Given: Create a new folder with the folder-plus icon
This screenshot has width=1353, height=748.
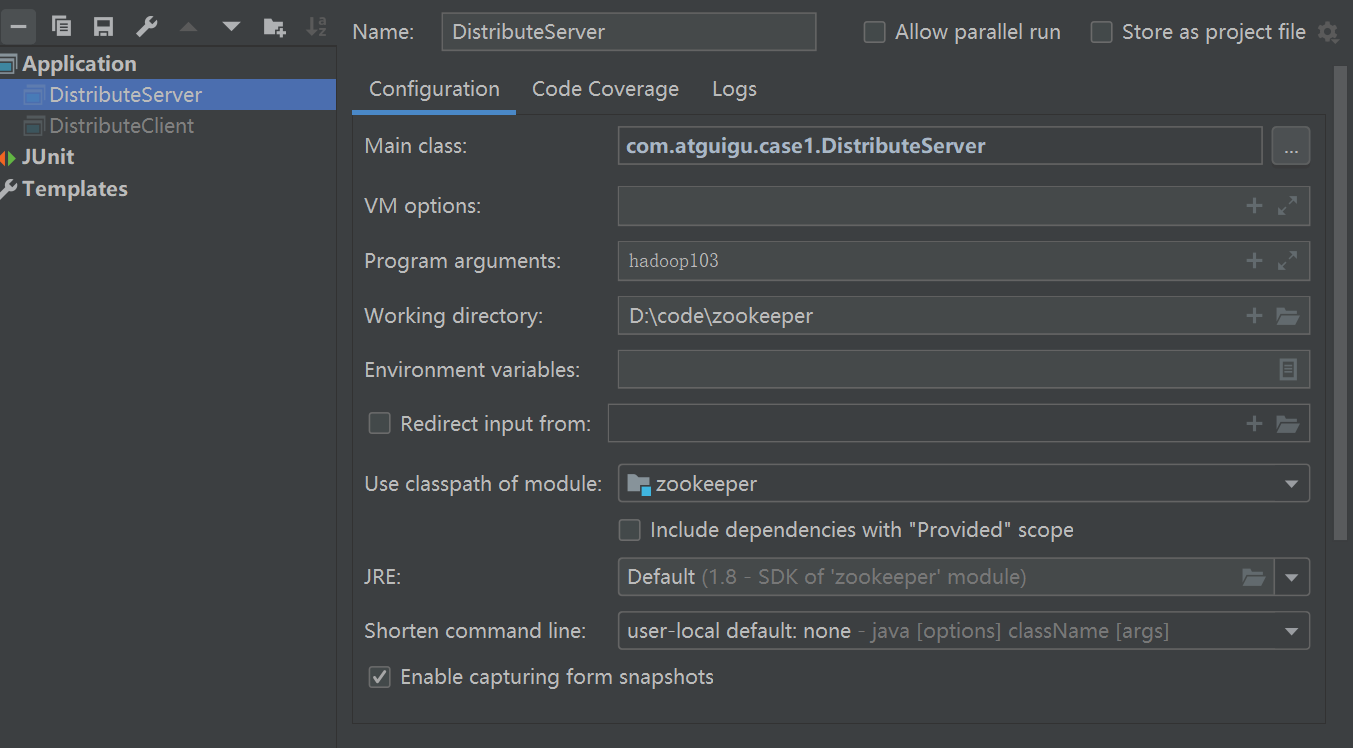Looking at the screenshot, I should (x=274, y=27).
